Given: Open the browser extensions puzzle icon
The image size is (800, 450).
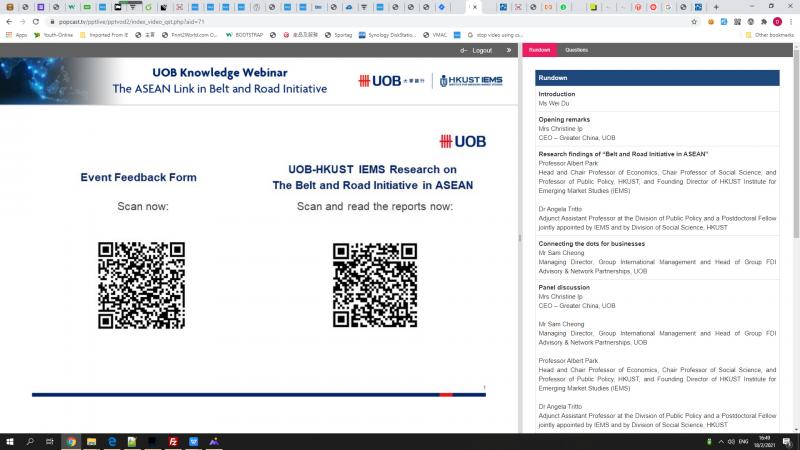Looking at the screenshot, I should click(764, 22).
